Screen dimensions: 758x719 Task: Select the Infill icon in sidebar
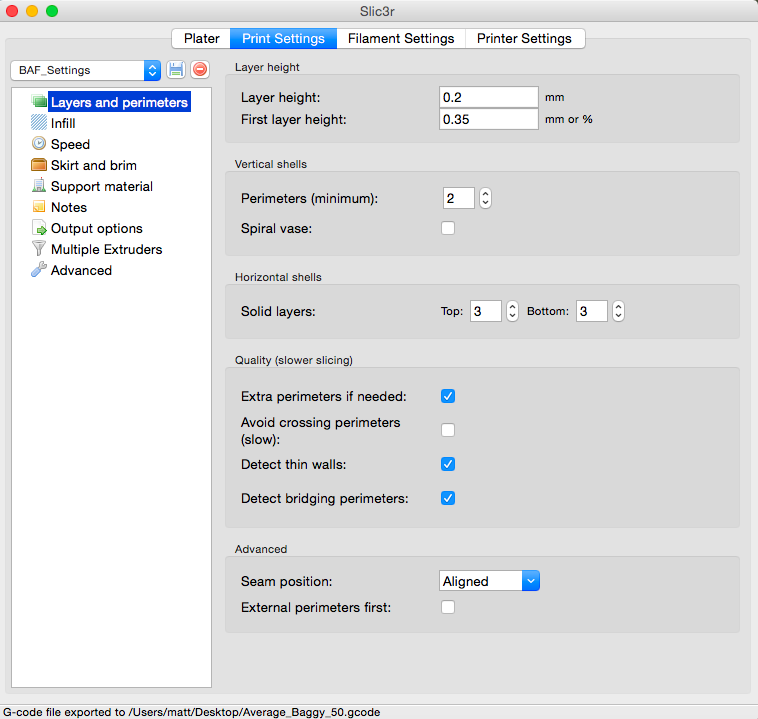coord(39,123)
